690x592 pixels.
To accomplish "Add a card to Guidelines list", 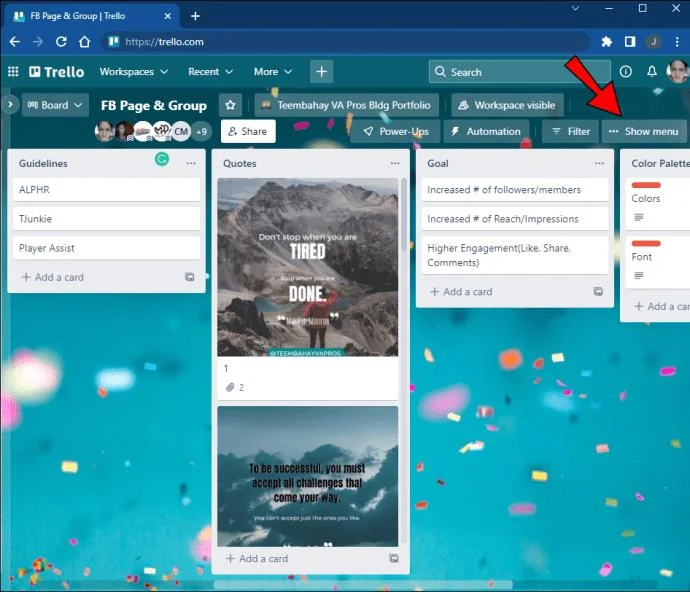I will [53, 277].
